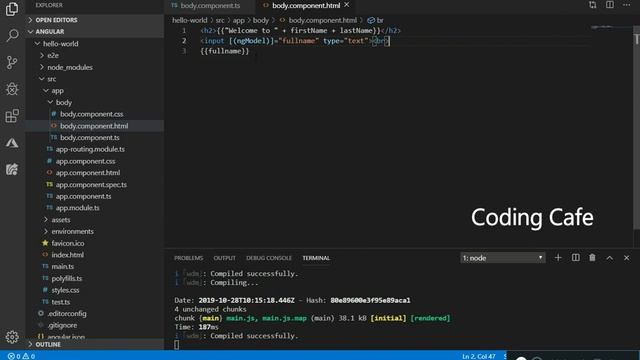Open the Search view in activity bar
The image size is (640, 360).
(12, 36)
